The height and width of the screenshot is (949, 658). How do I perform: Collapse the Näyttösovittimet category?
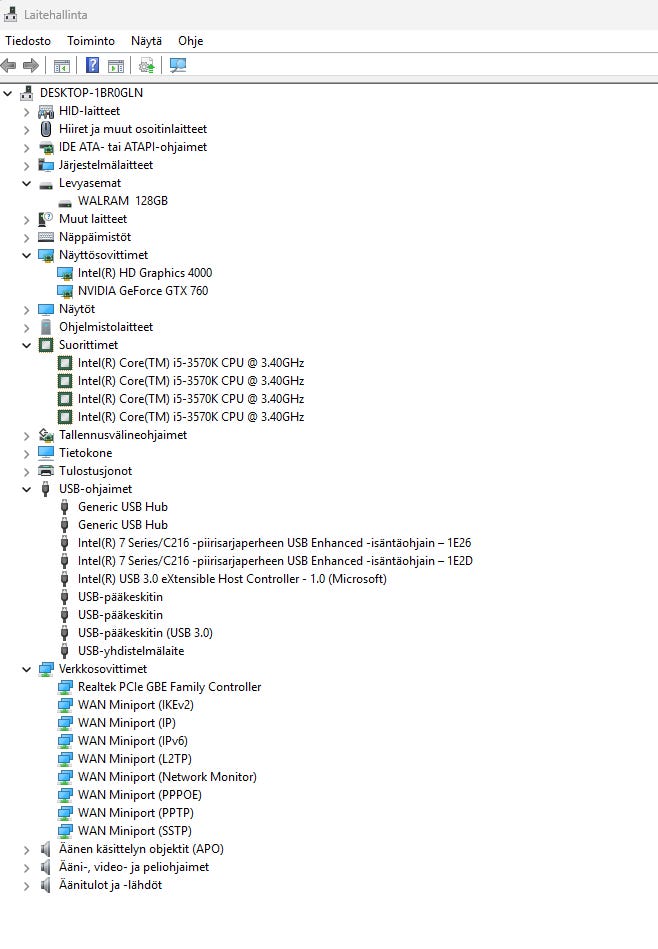[x=27, y=255]
